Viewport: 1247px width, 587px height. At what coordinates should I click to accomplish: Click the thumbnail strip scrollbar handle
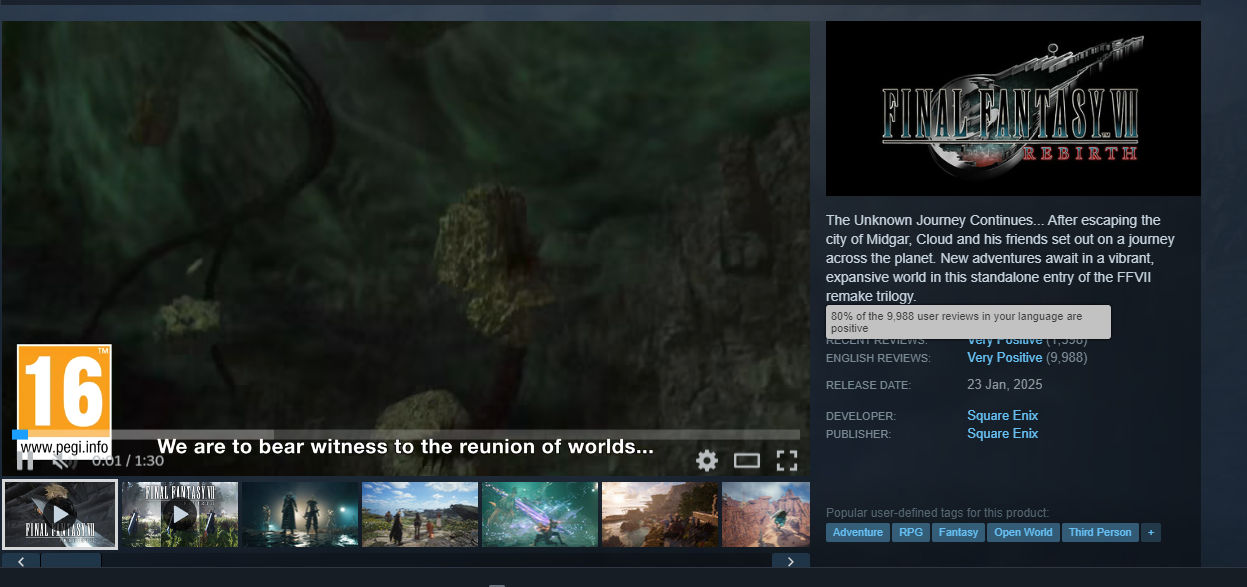(71, 561)
